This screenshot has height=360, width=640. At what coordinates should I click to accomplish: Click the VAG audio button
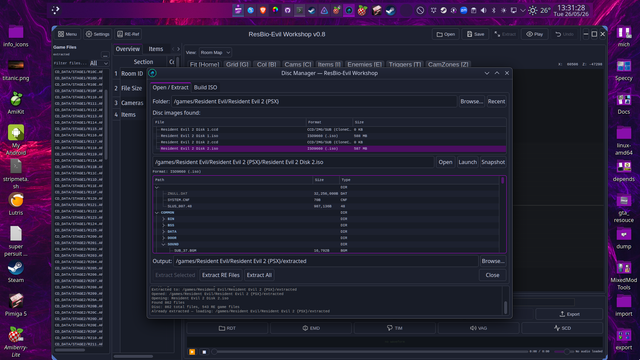478,328
